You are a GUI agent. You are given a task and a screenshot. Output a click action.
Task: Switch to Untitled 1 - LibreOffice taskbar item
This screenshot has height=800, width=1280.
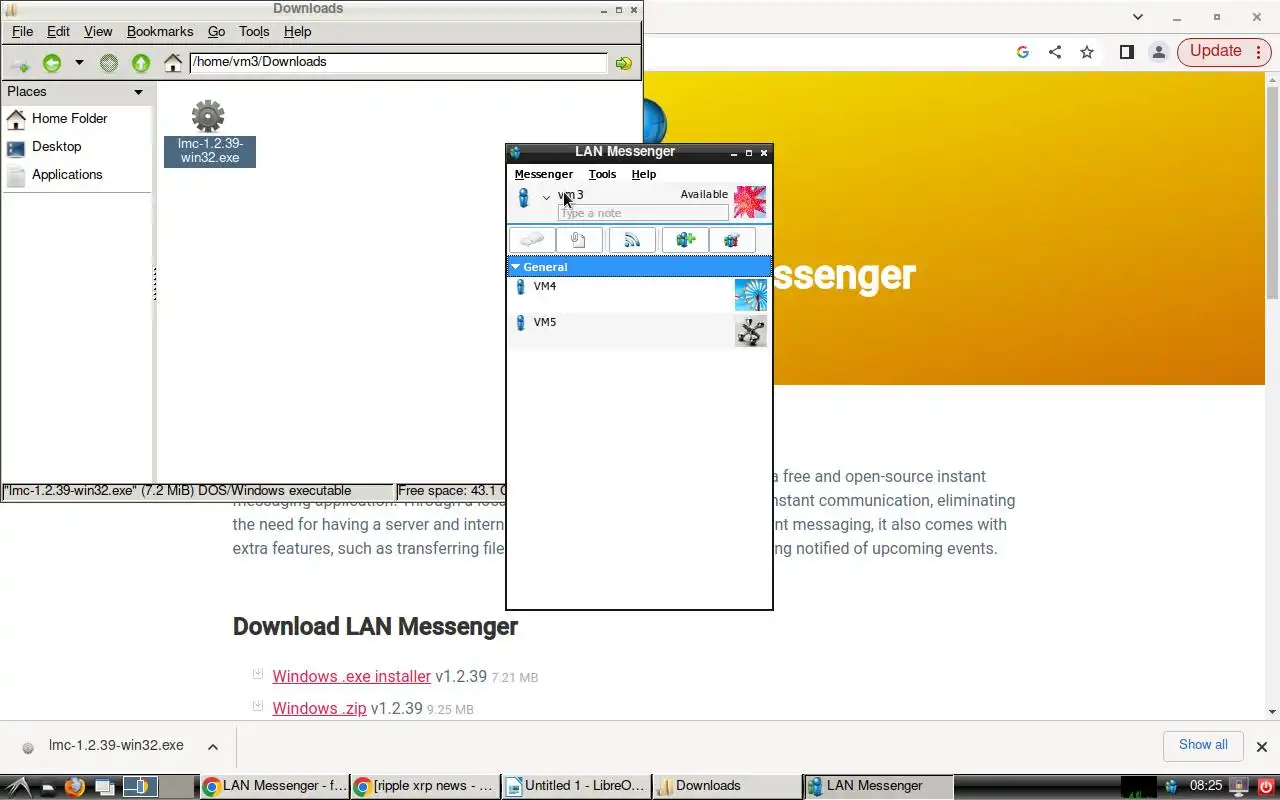click(576, 786)
